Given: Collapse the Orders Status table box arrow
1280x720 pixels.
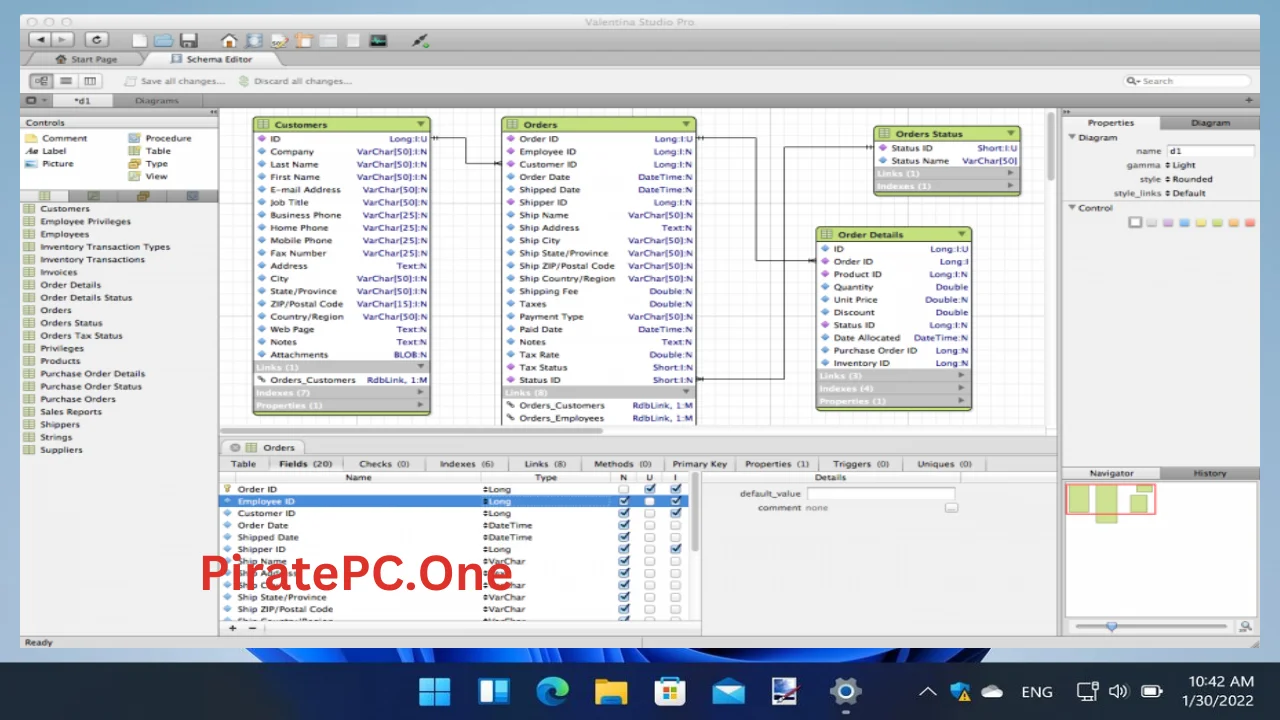Looking at the screenshot, I should coord(1010,133).
